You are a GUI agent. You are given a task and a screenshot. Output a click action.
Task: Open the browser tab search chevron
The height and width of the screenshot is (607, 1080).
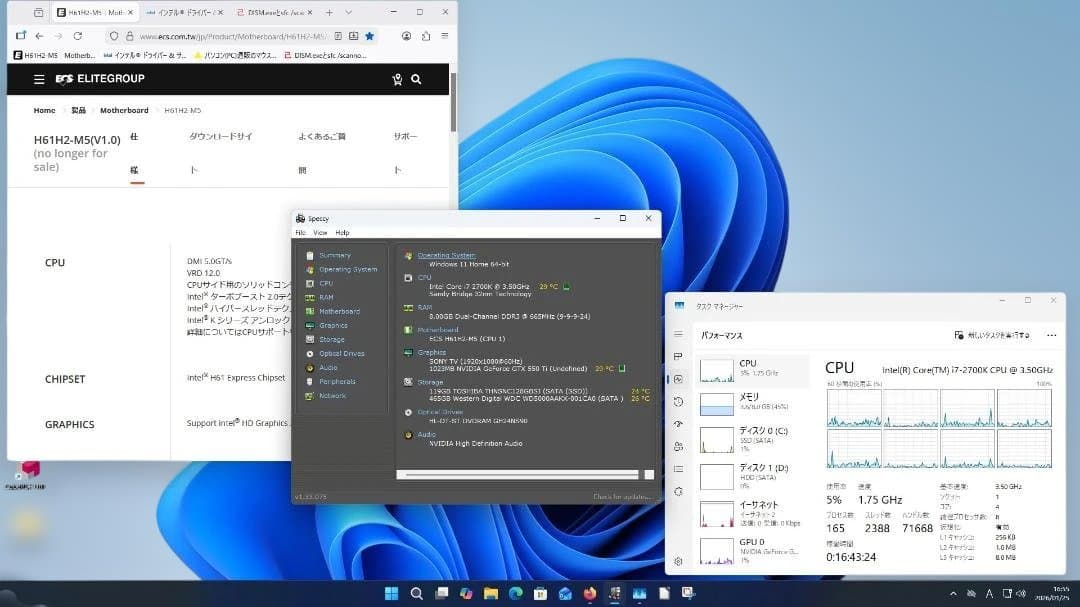(x=347, y=13)
